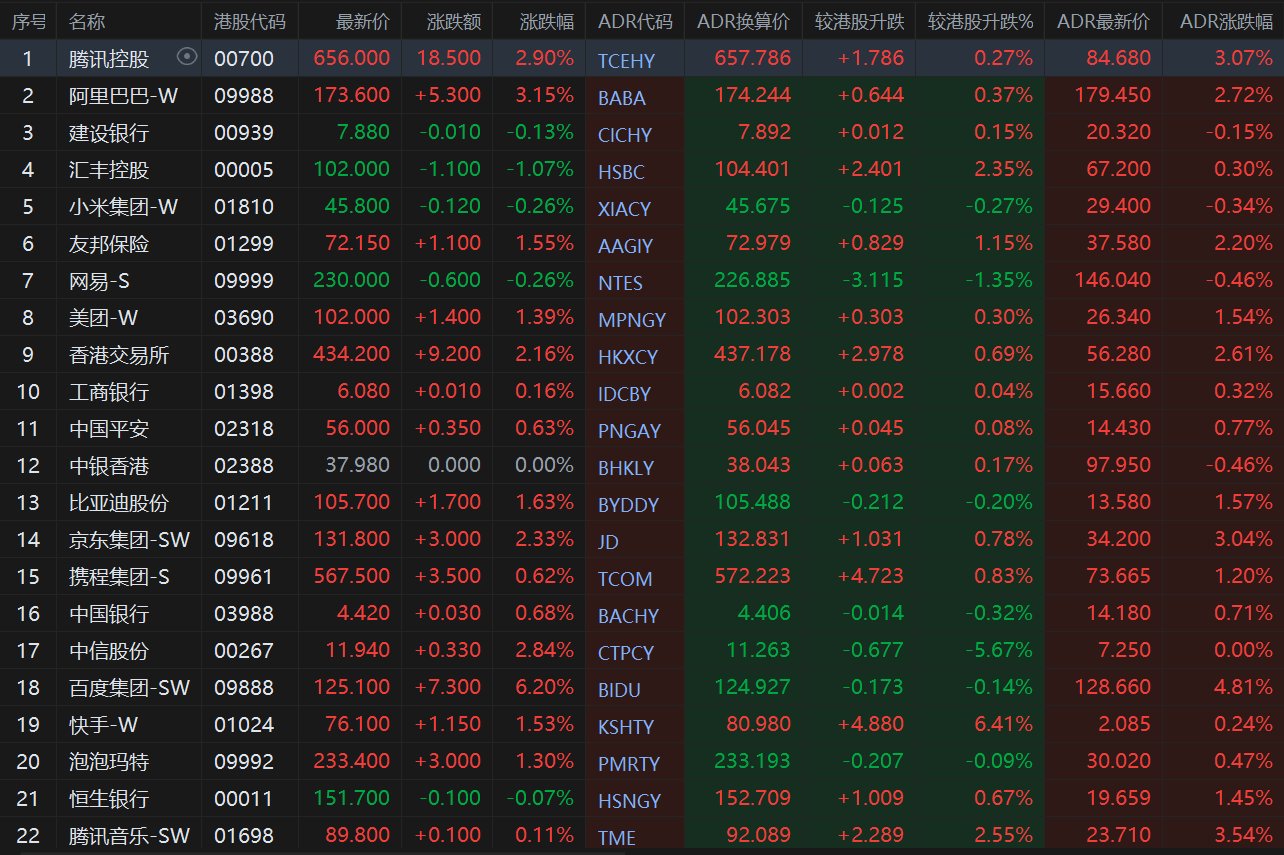The width and height of the screenshot is (1284, 855).
Task: Click the KSHTY ADR code
Action: pos(626,727)
